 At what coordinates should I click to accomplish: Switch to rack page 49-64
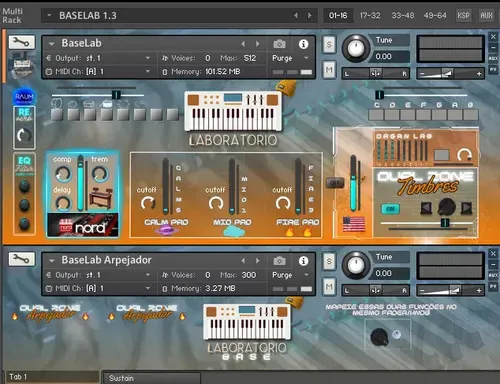click(x=435, y=15)
